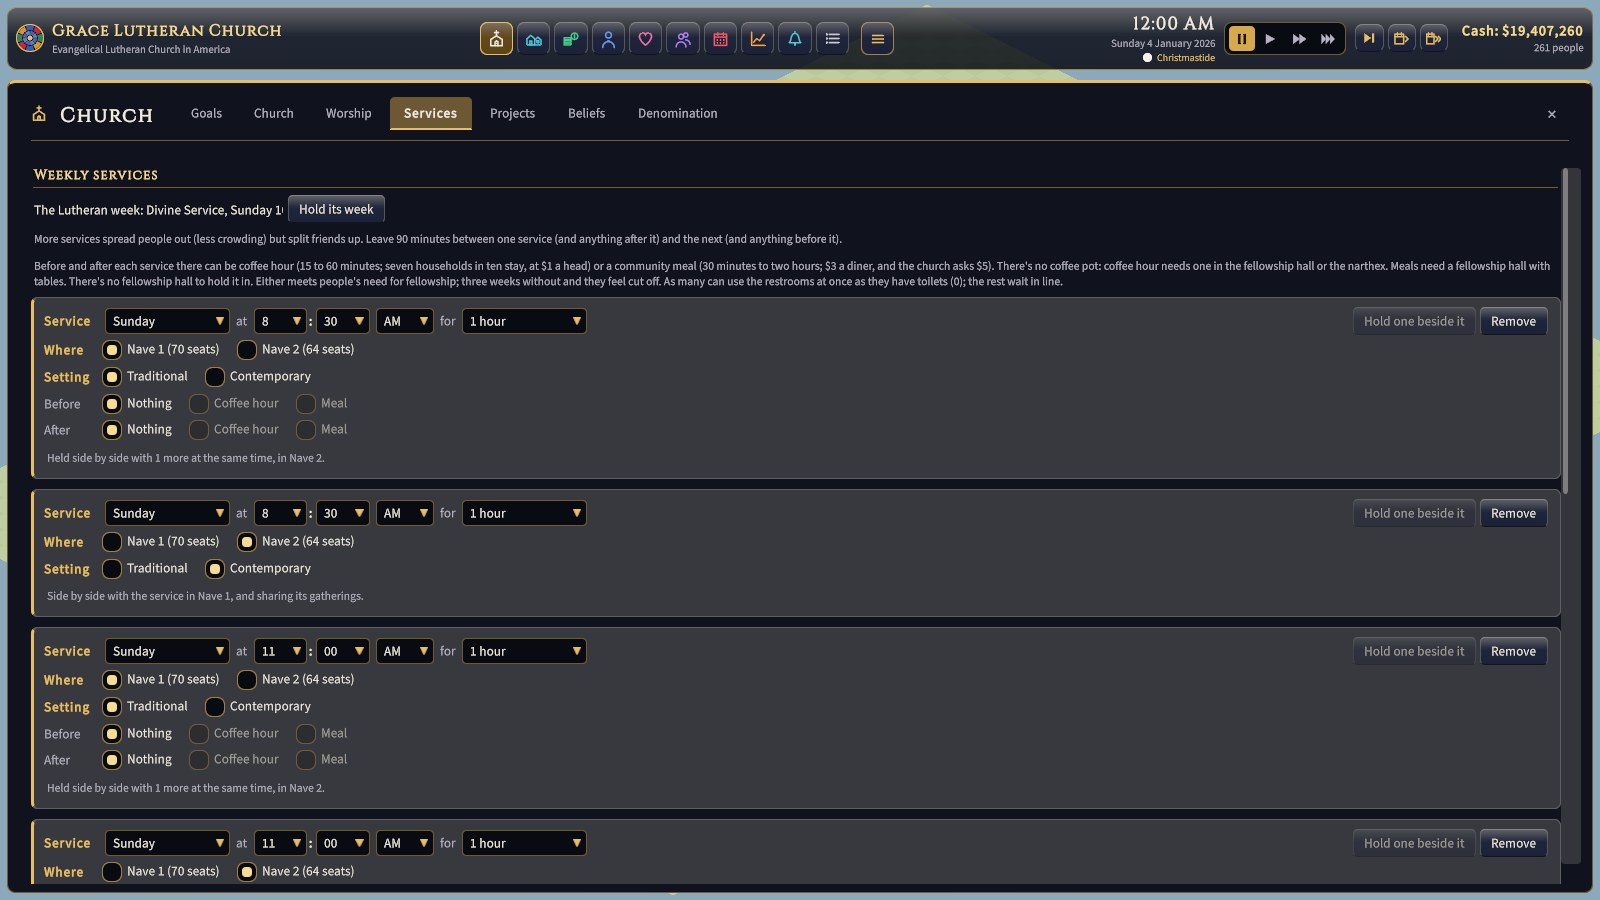Pause the game time
Viewport: 1600px width, 900px height.
1241,39
